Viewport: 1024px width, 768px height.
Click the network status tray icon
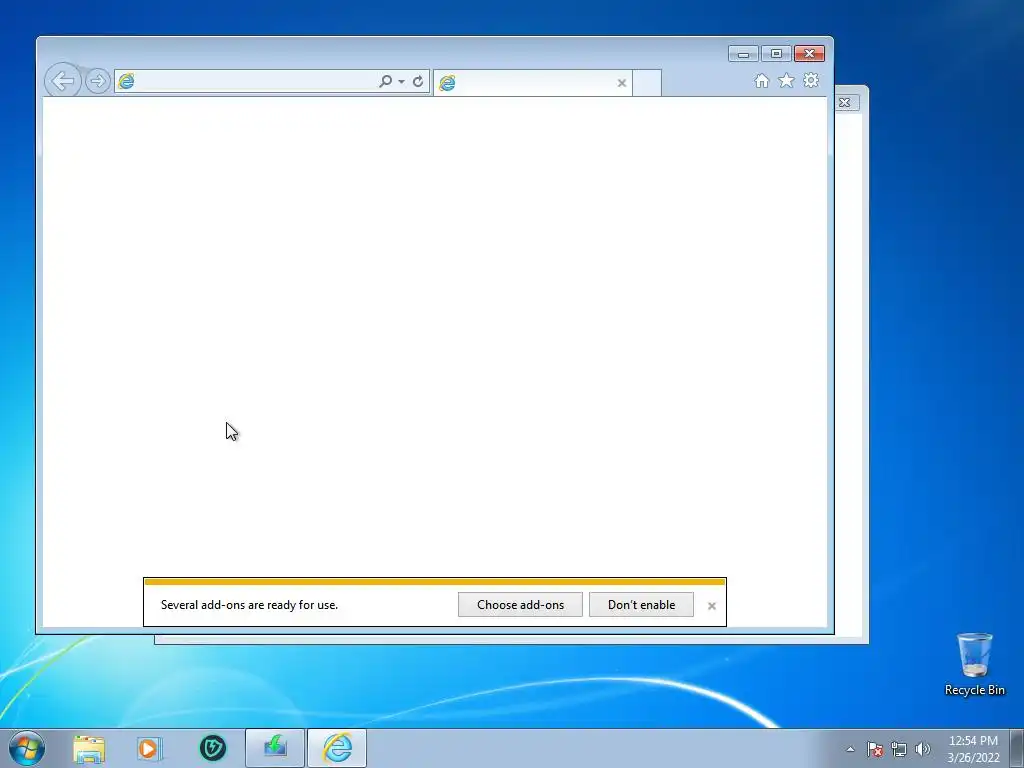899,749
